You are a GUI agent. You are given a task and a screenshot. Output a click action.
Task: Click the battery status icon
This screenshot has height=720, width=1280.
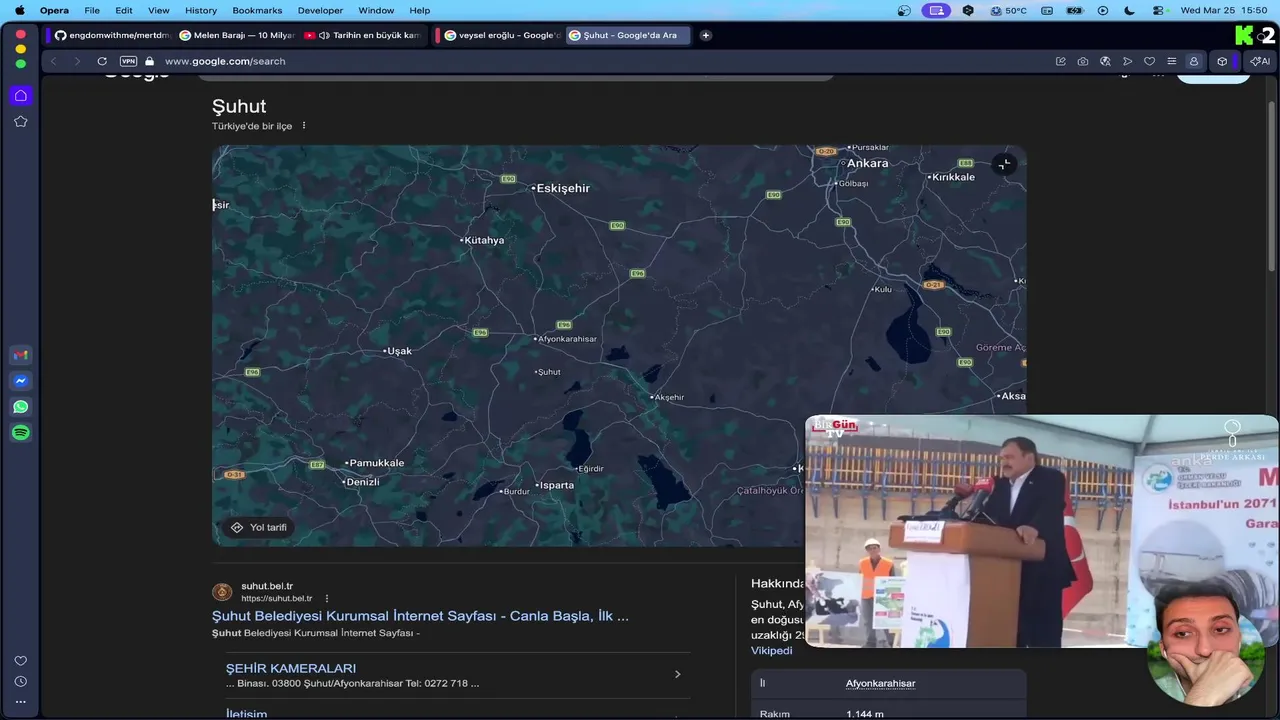(x=1075, y=10)
